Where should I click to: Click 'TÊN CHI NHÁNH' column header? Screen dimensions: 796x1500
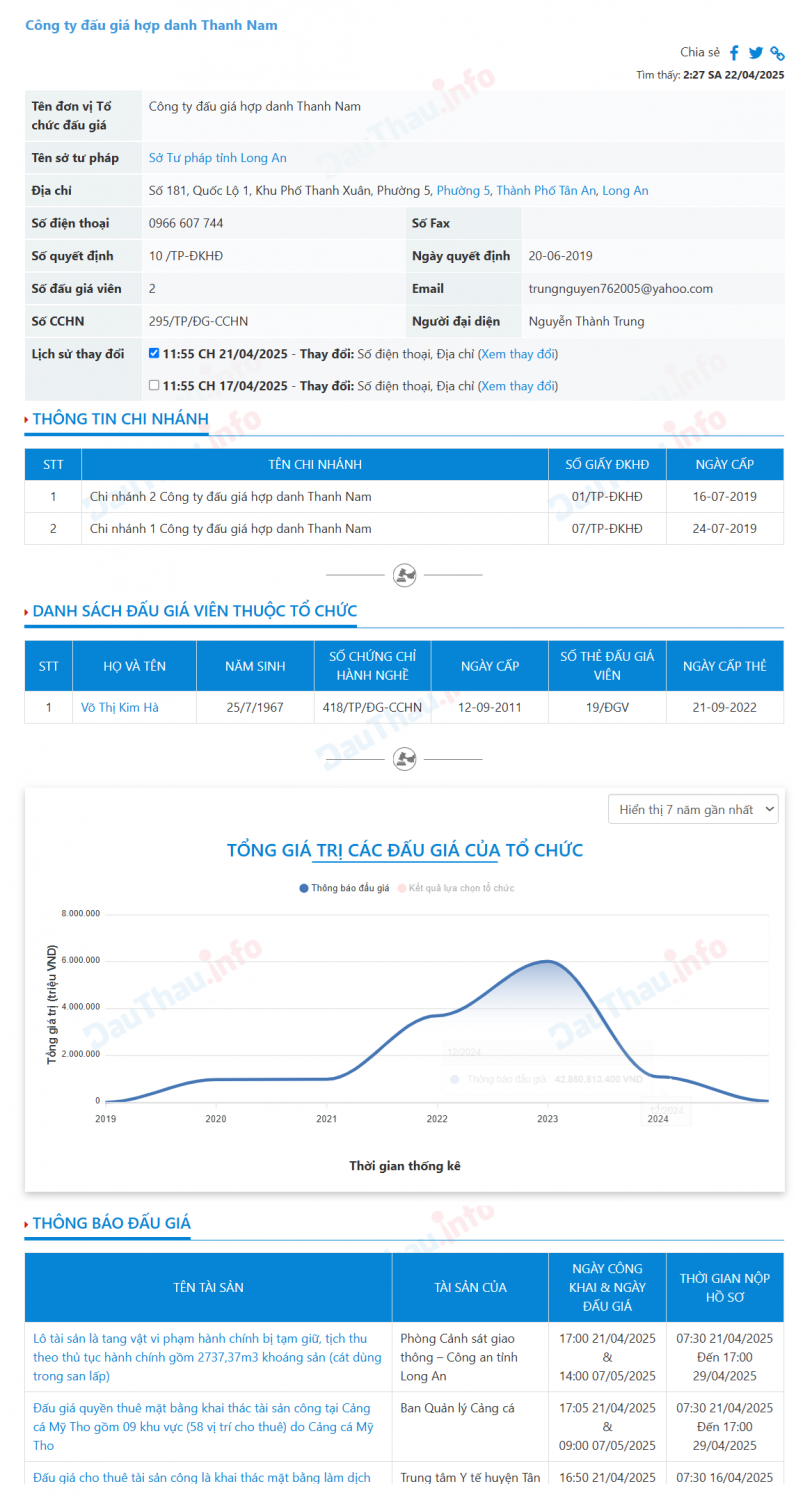[315, 464]
